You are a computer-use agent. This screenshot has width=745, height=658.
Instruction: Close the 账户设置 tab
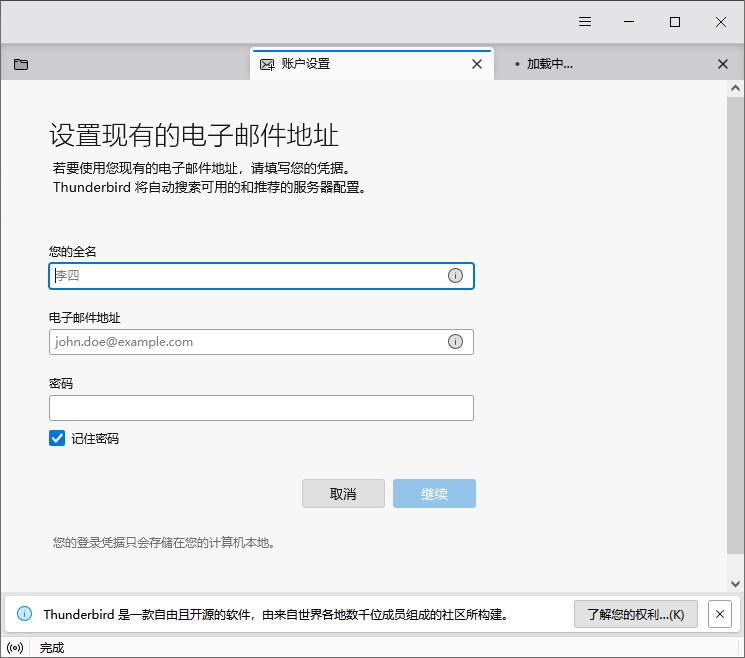pos(477,64)
